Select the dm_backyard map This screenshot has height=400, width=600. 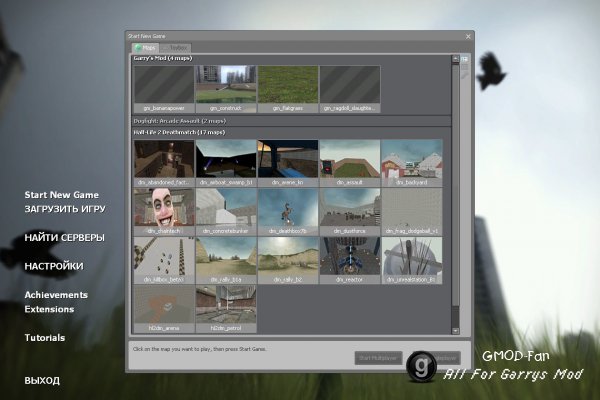412,163
